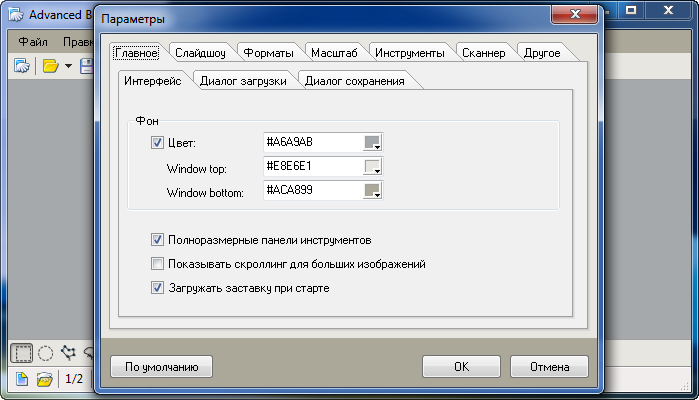Image resolution: width=699 pixels, height=400 pixels.
Task: Click the Параметры dialog title text
Action: (x=133, y=19)
